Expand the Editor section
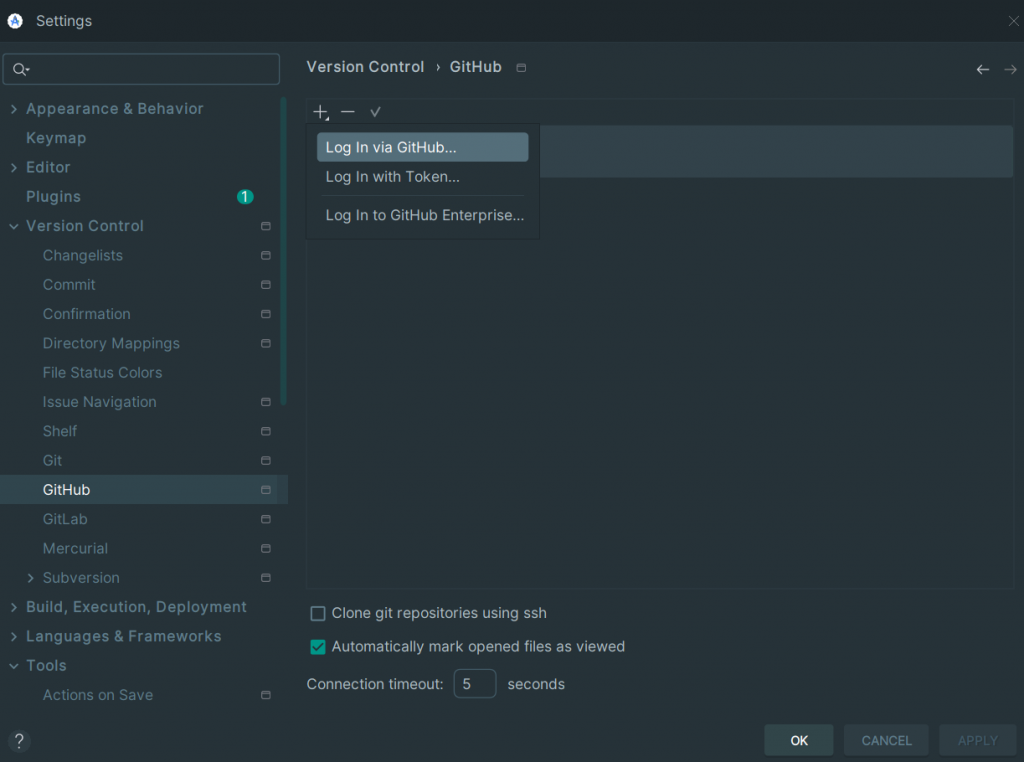1024x762 pixels. click(x=14, y=168)
